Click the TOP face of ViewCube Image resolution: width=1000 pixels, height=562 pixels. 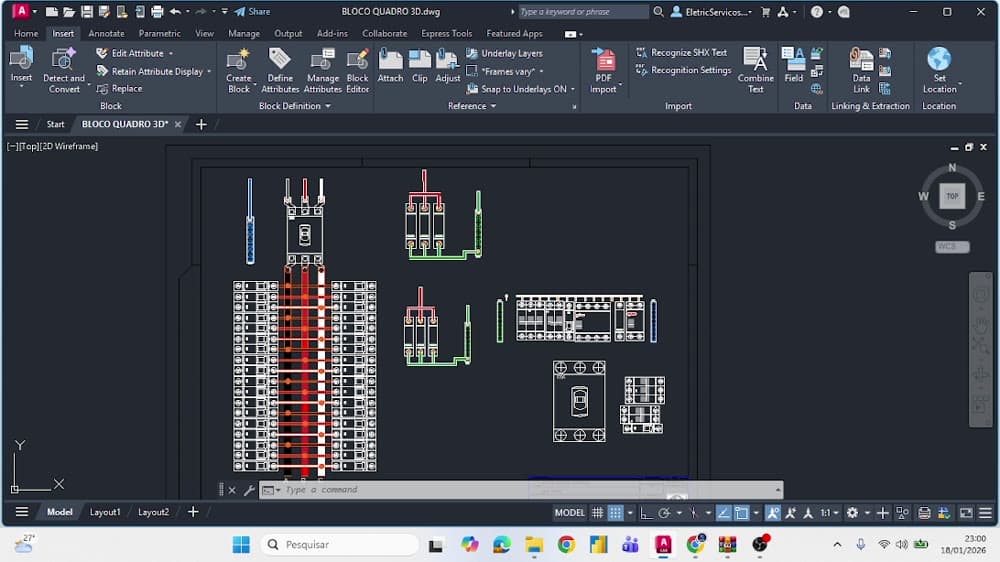(x=952, y=196)
